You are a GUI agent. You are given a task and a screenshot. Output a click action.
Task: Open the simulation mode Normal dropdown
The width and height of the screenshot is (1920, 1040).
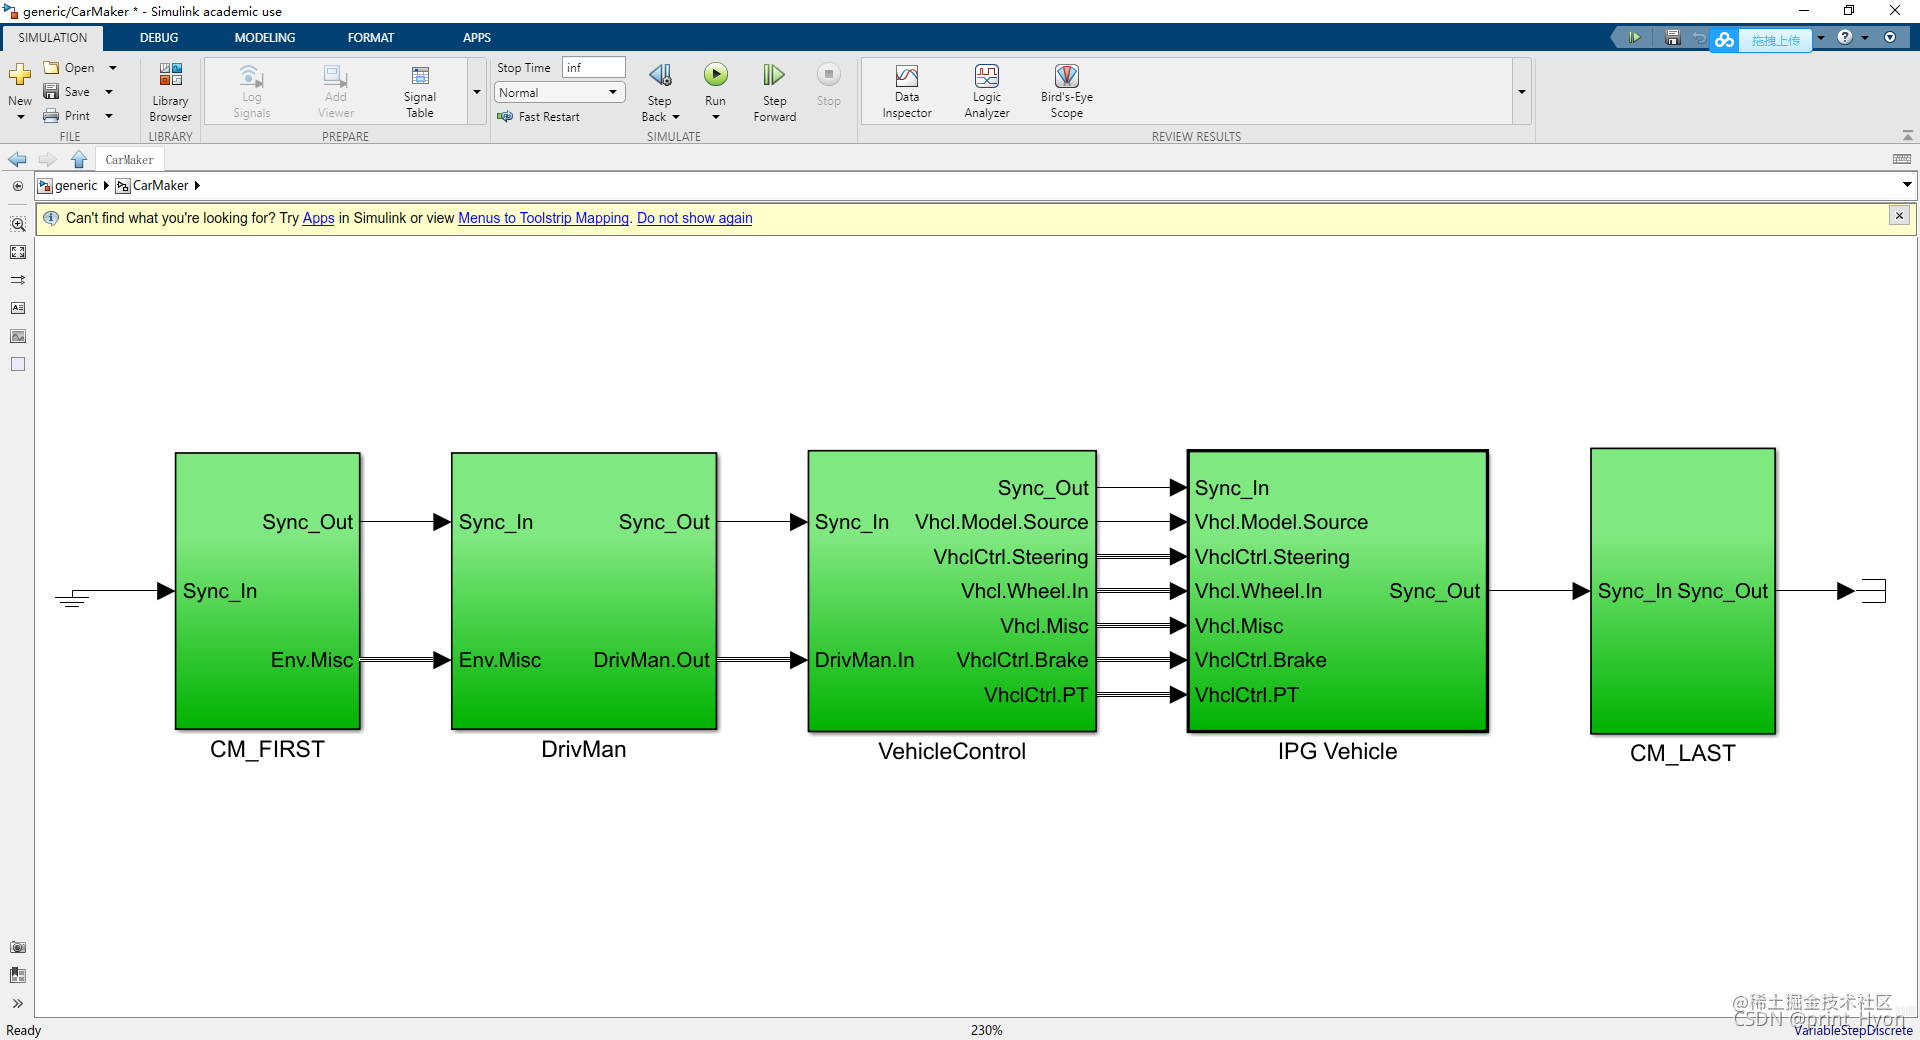(x=560, y=92)
